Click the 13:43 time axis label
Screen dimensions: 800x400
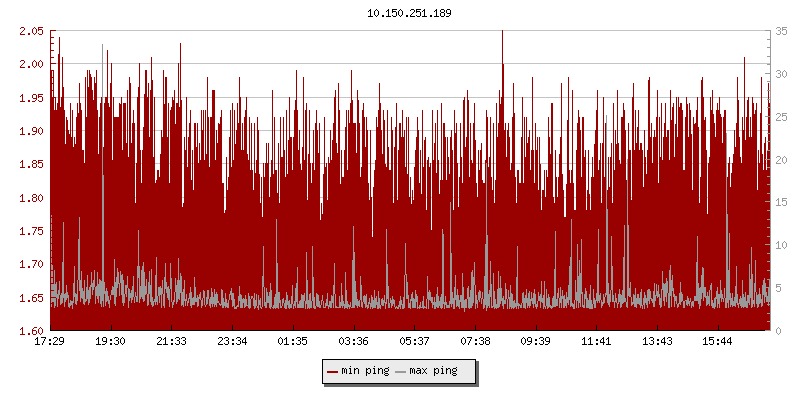pyautogui.click(x=657, y=341)
